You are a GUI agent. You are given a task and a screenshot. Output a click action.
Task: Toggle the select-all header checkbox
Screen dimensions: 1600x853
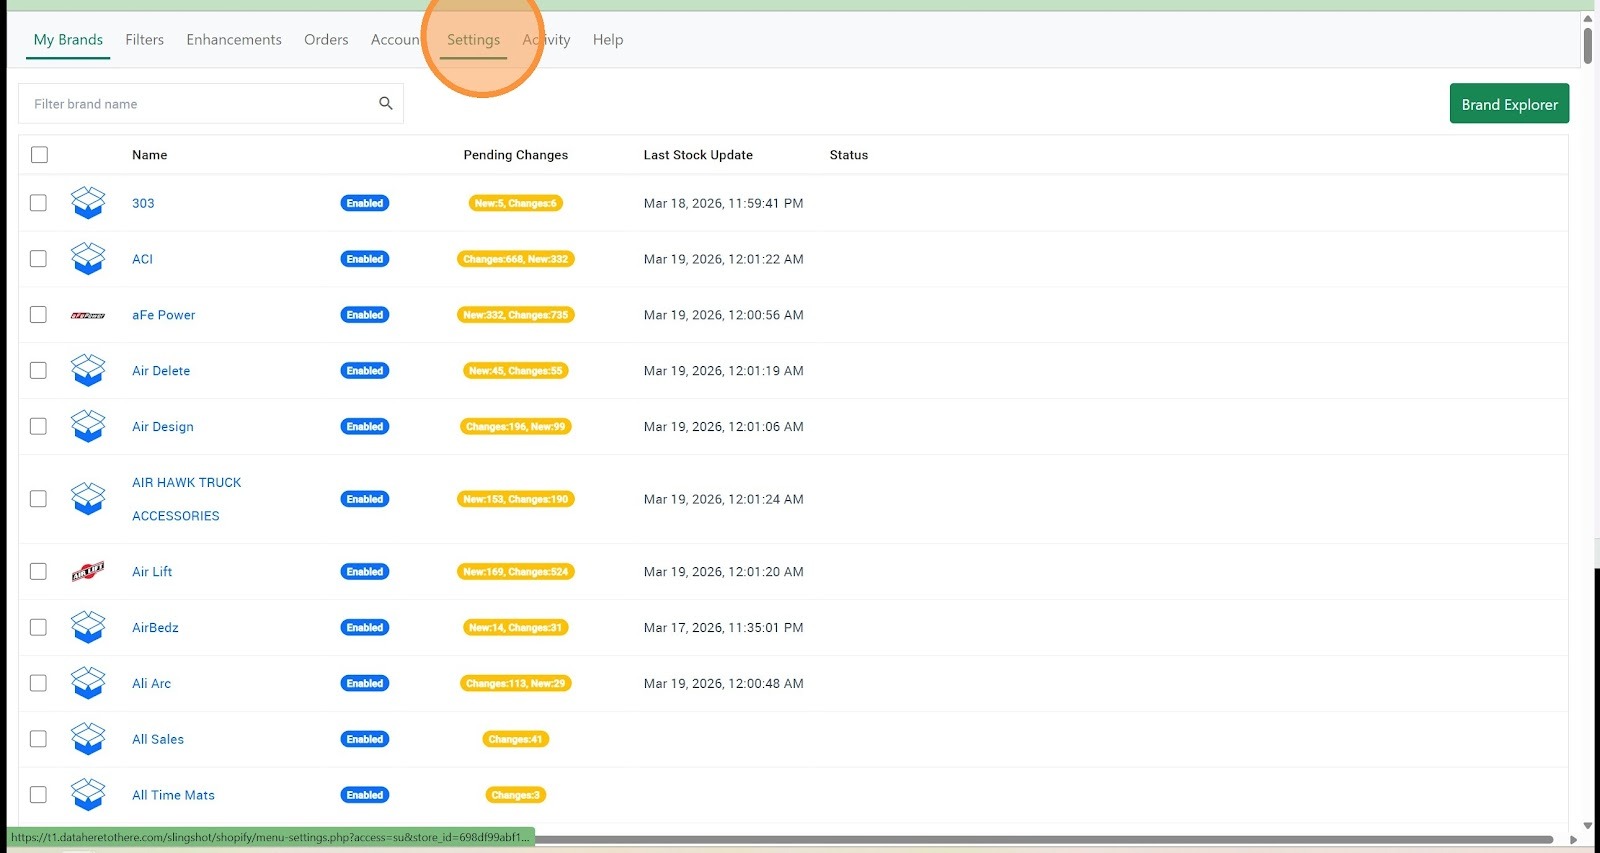[39, 155]
